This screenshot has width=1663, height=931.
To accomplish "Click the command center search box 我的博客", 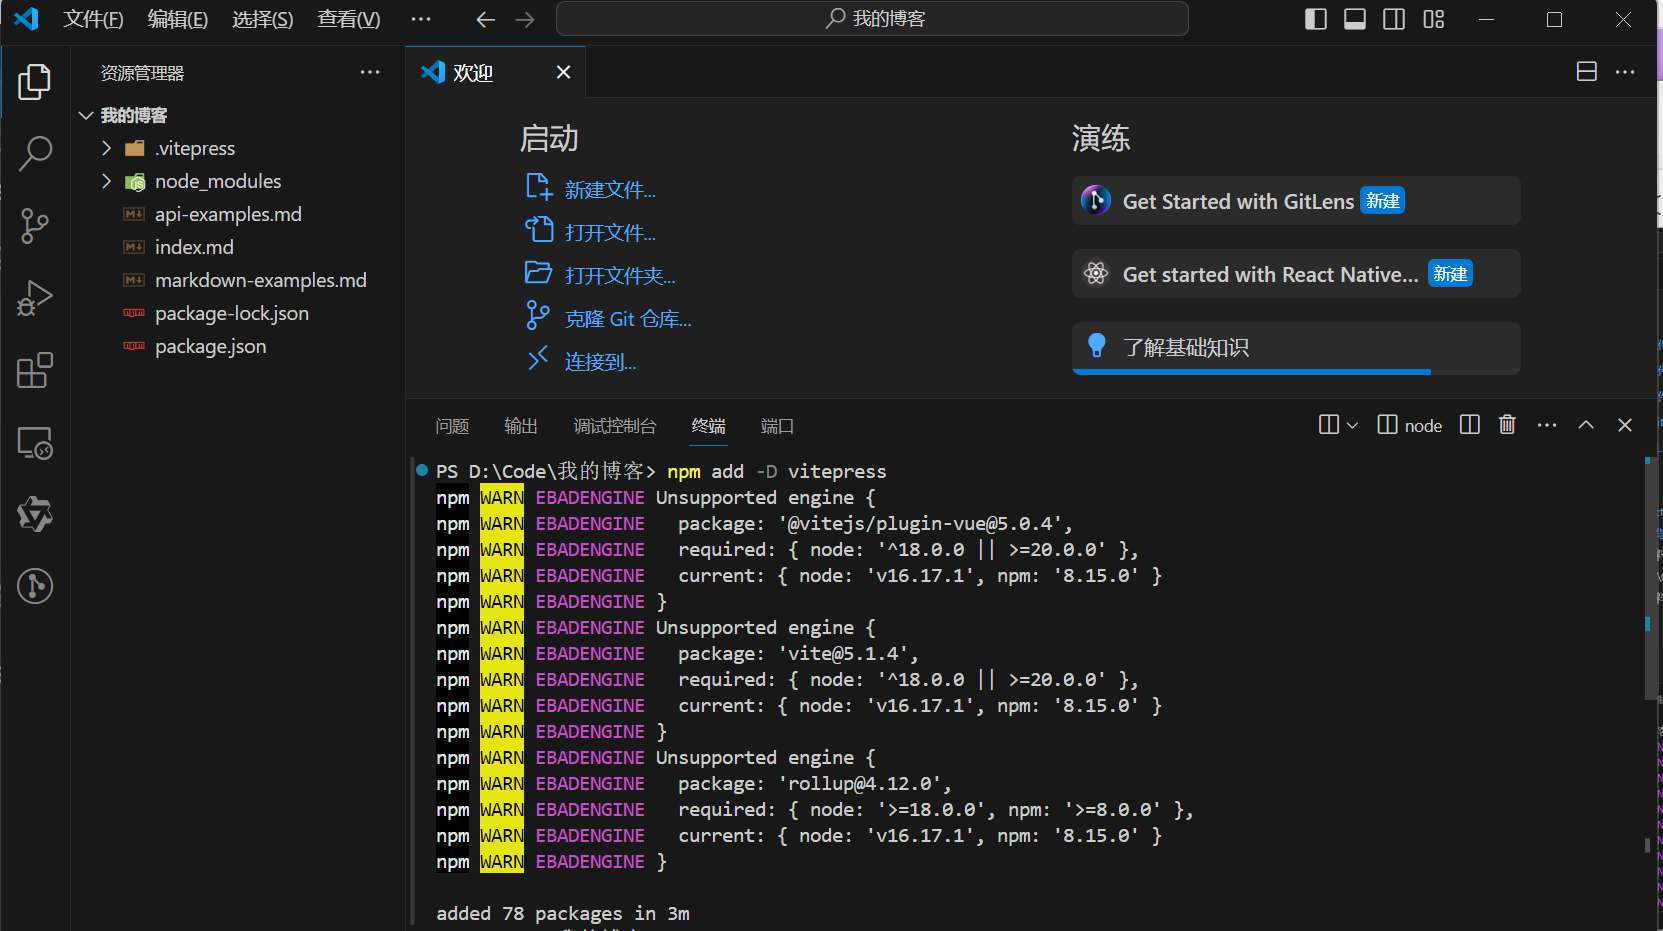I will coord(872,19).
